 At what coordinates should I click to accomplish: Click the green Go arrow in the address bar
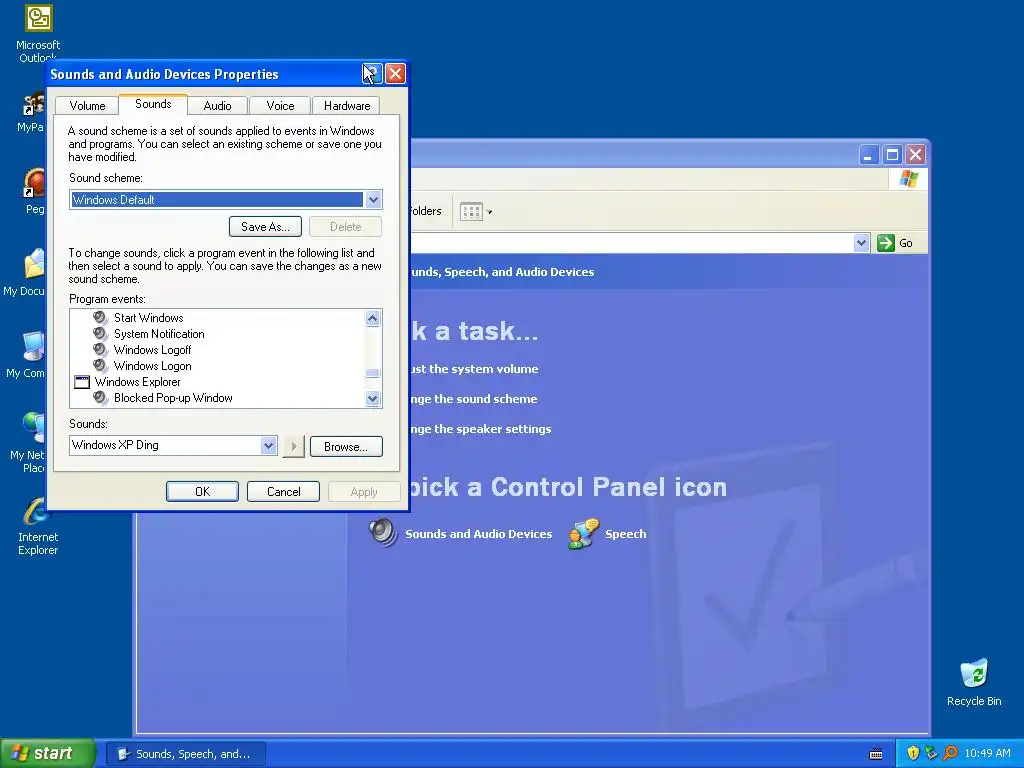(886, 243)
